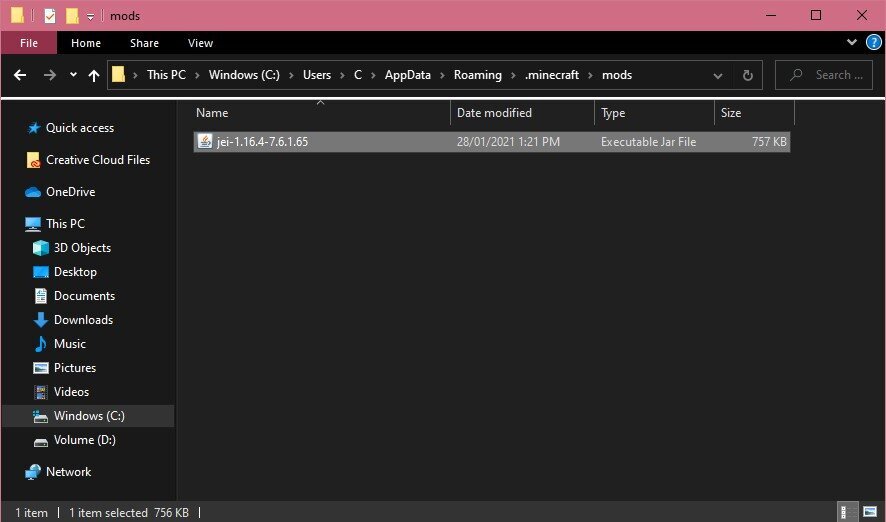Navigate to C user folder in path
This screenshot has width=886, height=522.
[358, 75]
